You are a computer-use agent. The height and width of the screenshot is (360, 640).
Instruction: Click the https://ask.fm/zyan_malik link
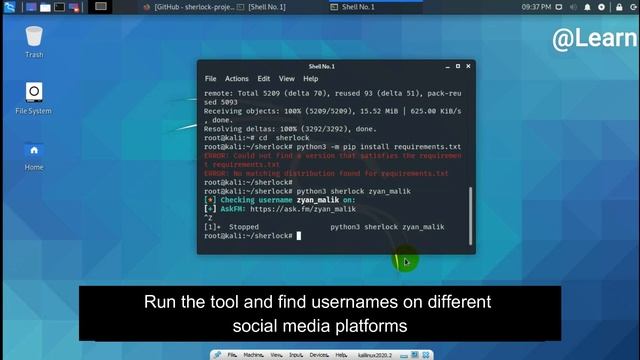(303, 209)
